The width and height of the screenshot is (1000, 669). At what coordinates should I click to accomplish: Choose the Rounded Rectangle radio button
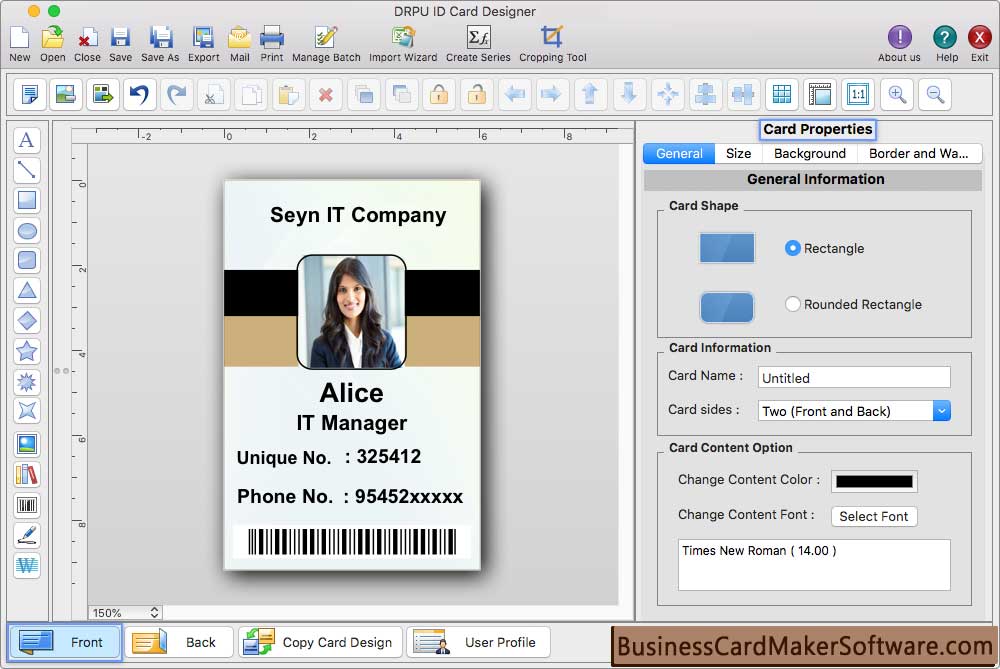(792, 304)
